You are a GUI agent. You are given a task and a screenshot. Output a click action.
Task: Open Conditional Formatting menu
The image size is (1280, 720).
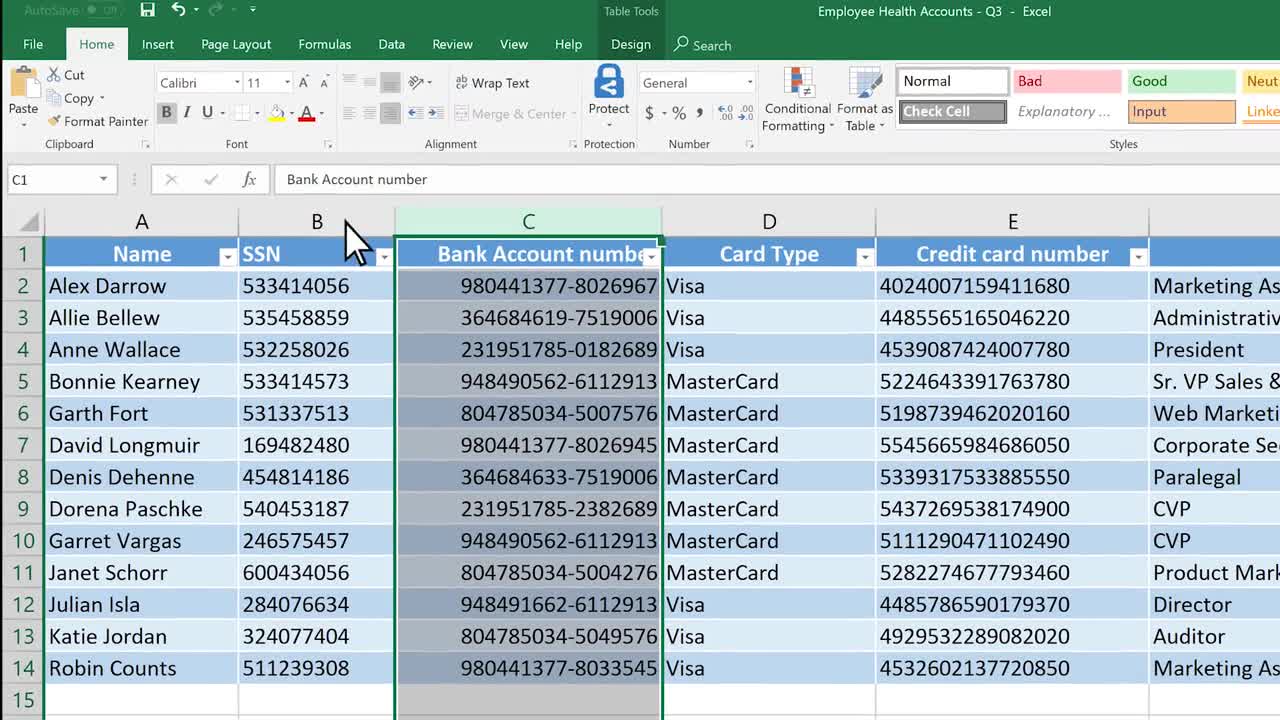point(797,100)
